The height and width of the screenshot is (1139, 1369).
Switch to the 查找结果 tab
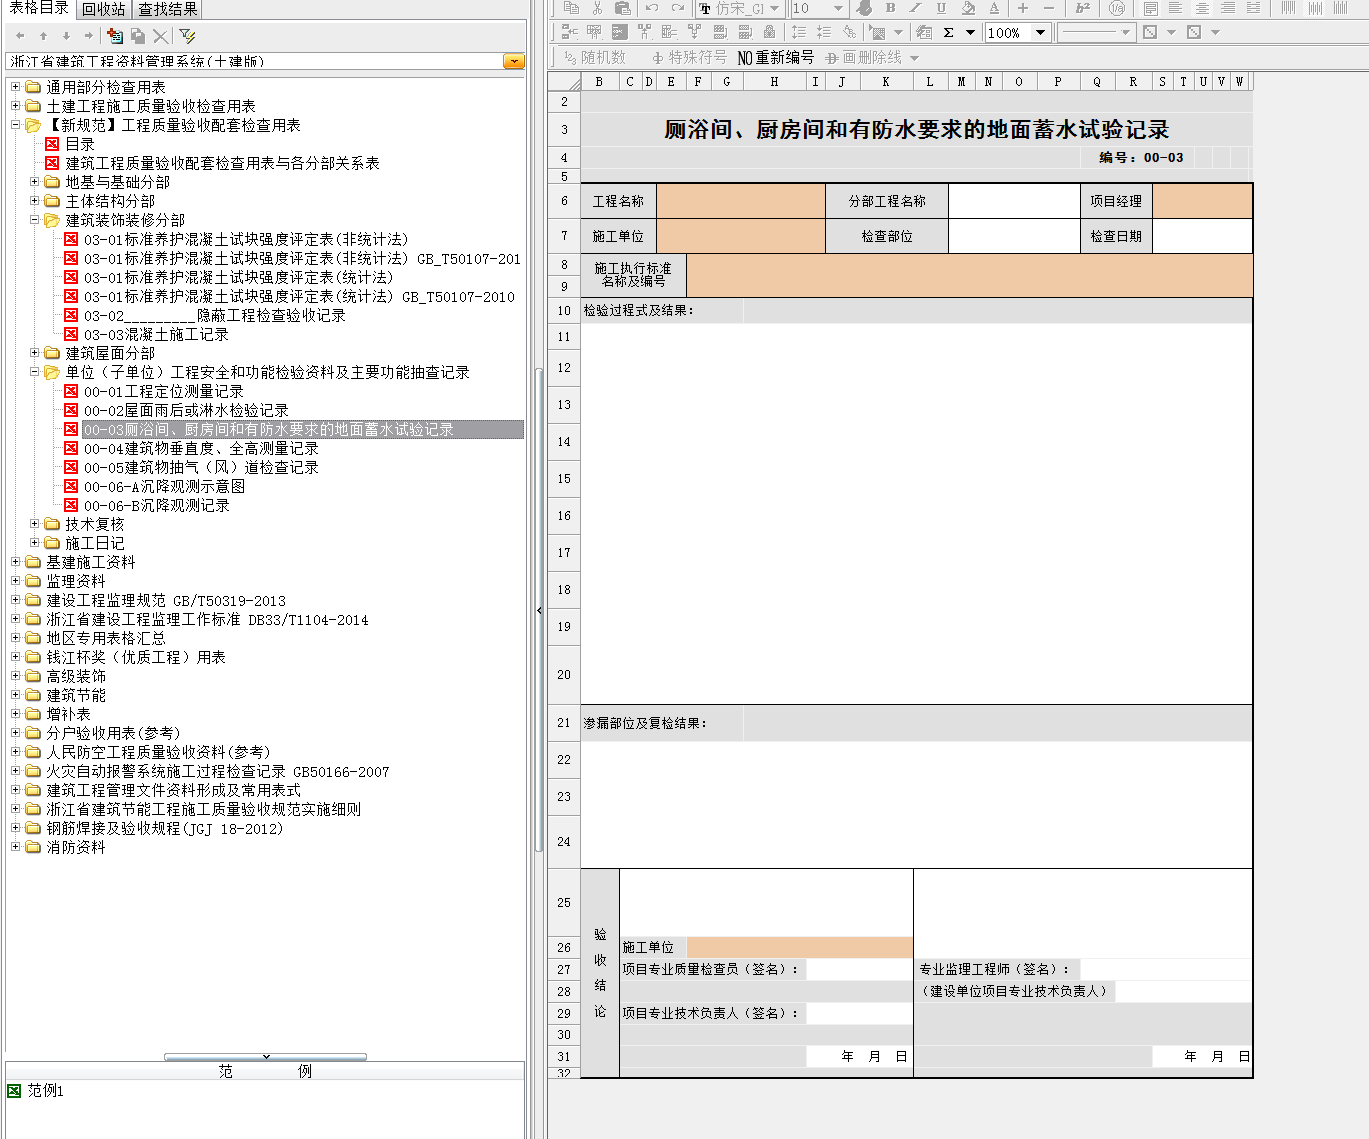coord(168,9)
